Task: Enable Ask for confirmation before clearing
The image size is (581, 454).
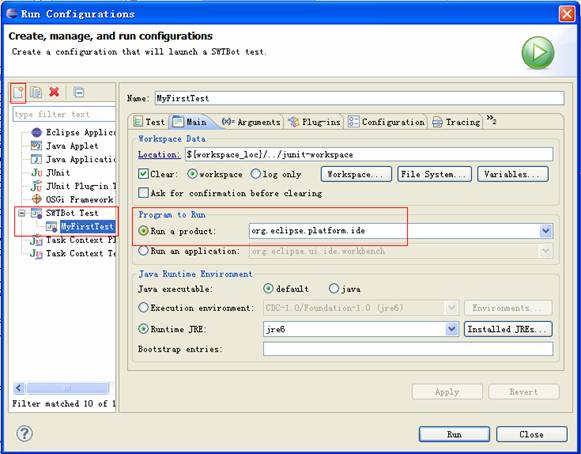Action: (143, 193)
